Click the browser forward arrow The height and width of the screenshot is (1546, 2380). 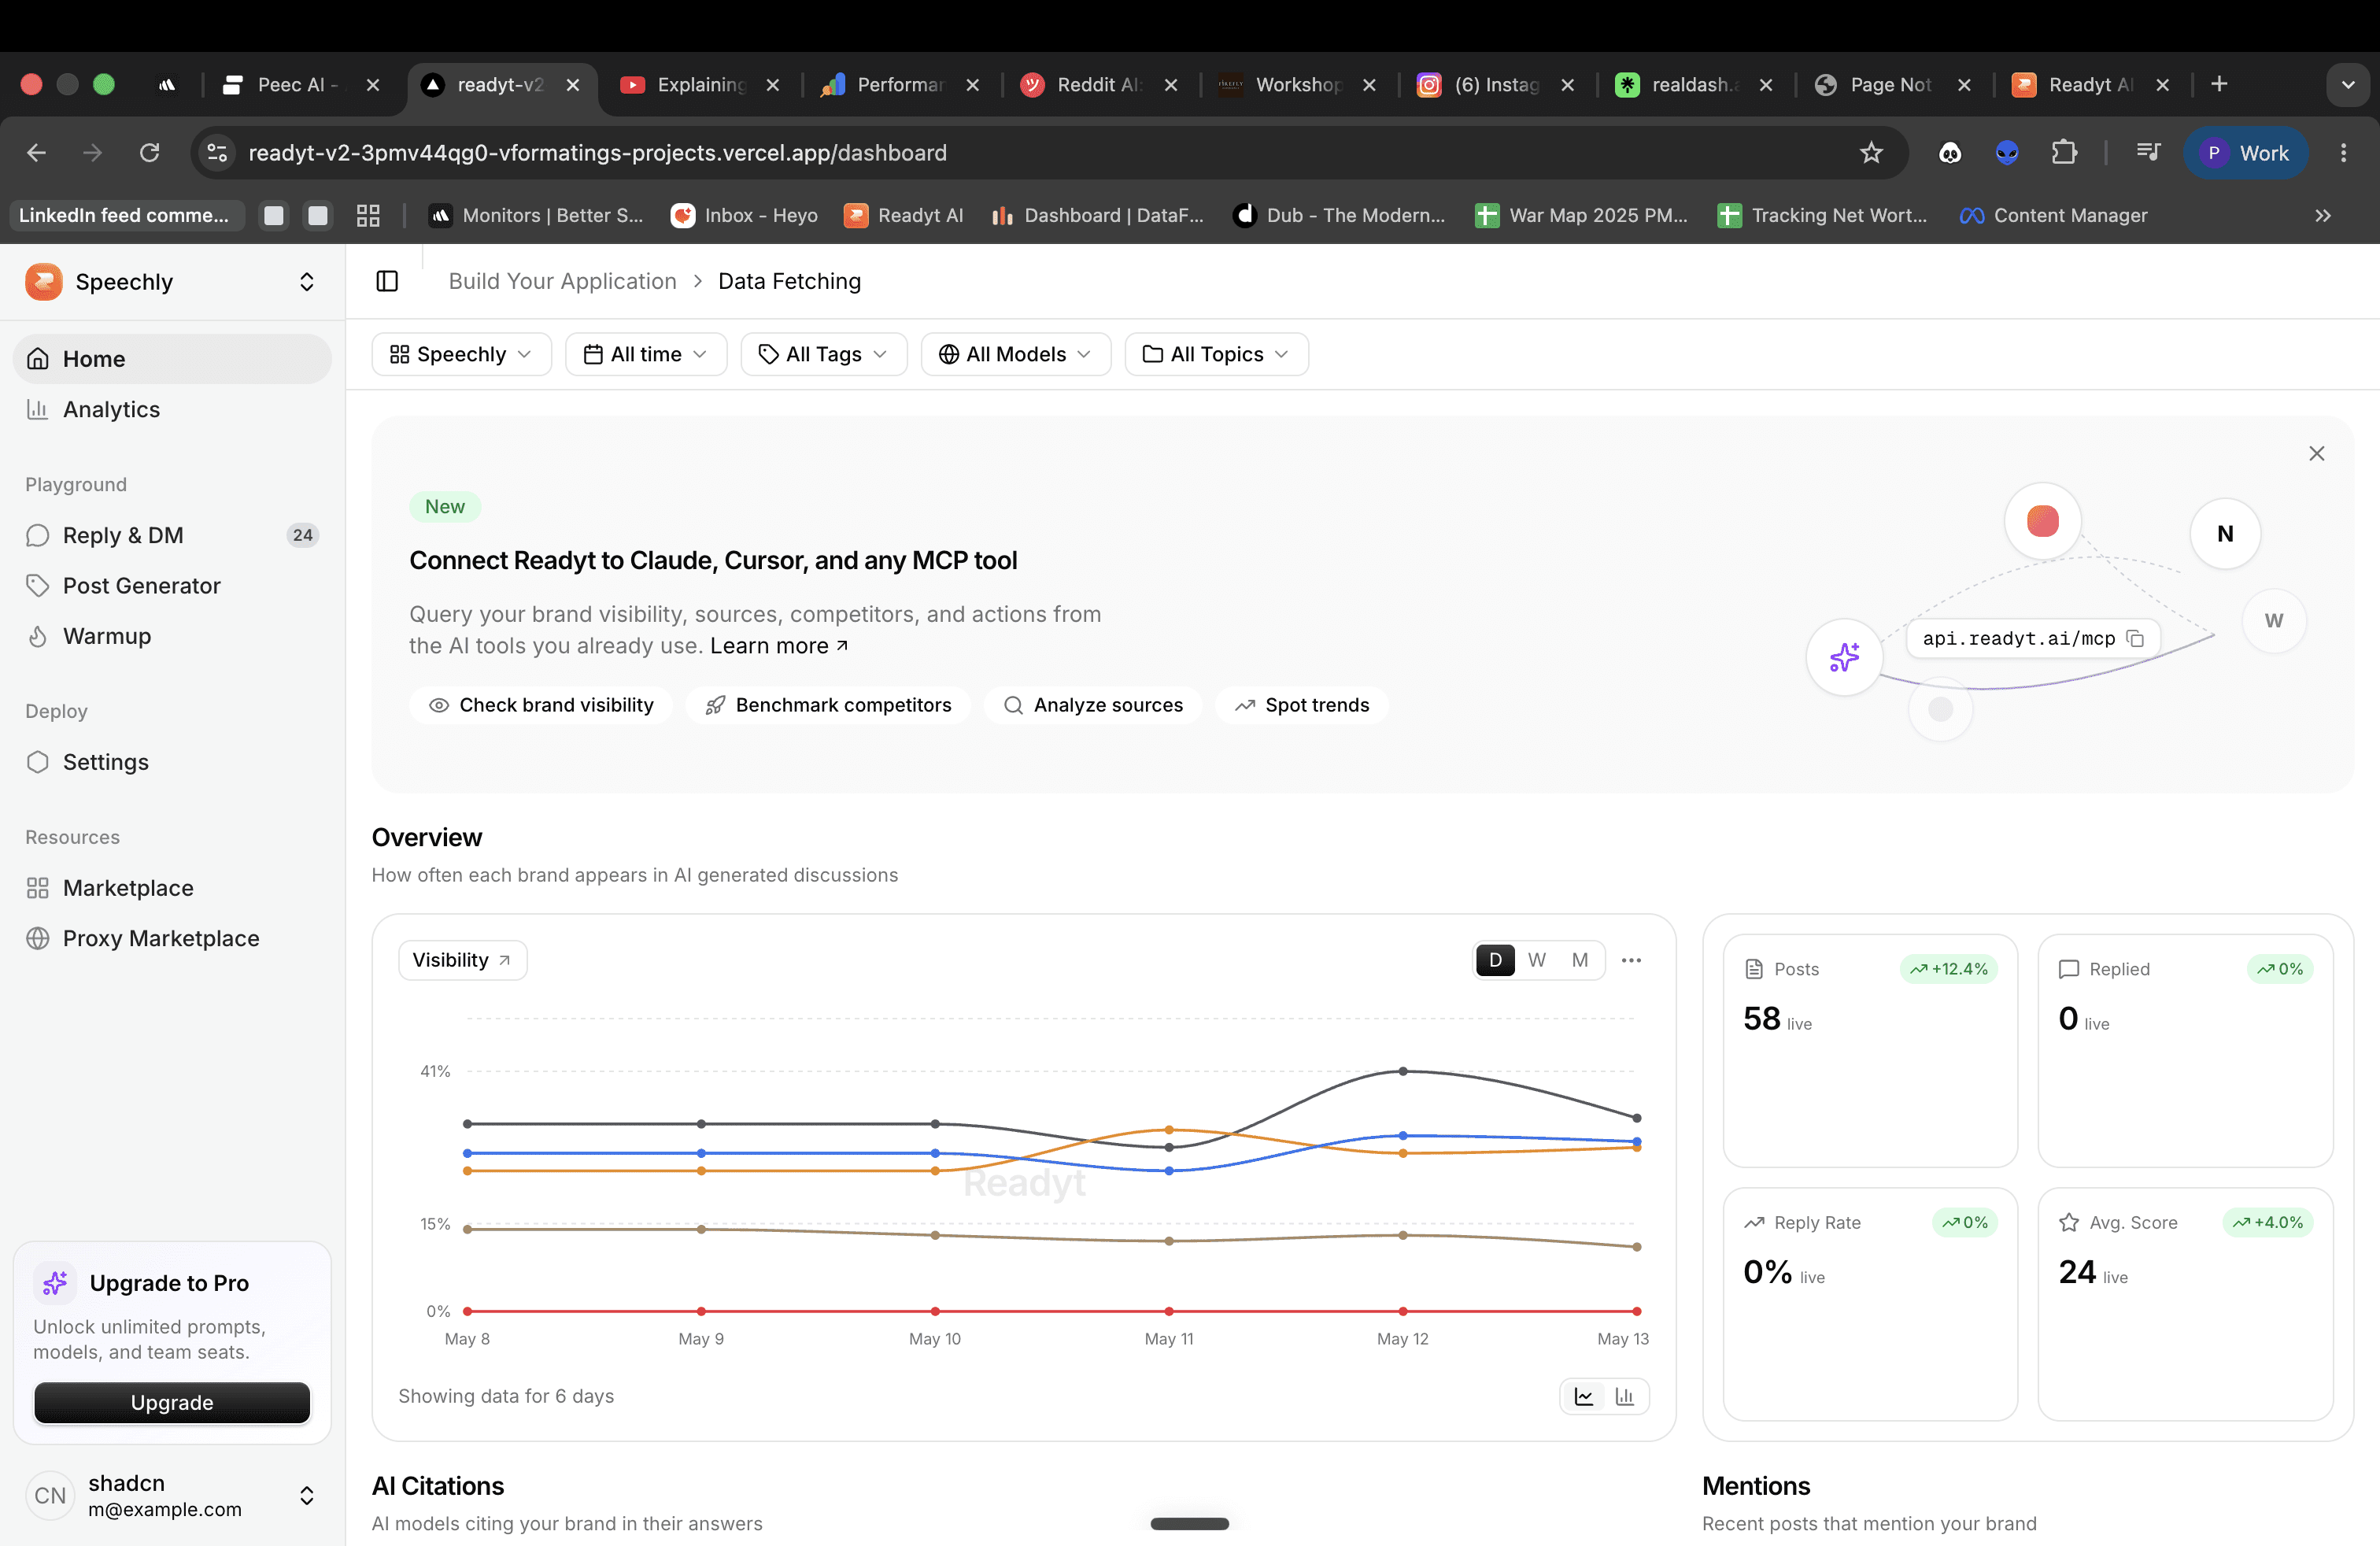tap(92, 152)
